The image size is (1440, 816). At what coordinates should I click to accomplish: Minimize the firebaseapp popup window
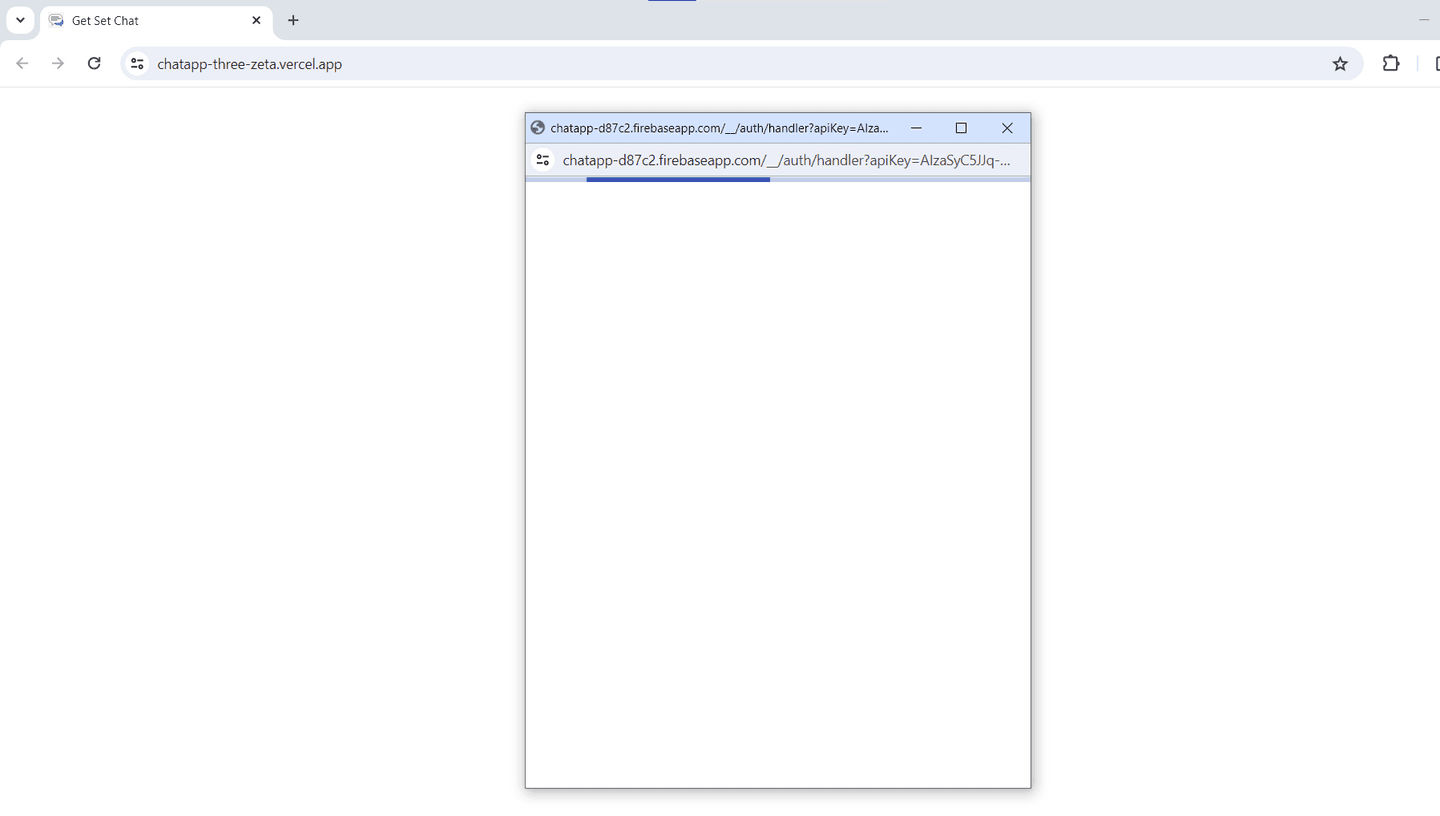(x=916, y=128)
